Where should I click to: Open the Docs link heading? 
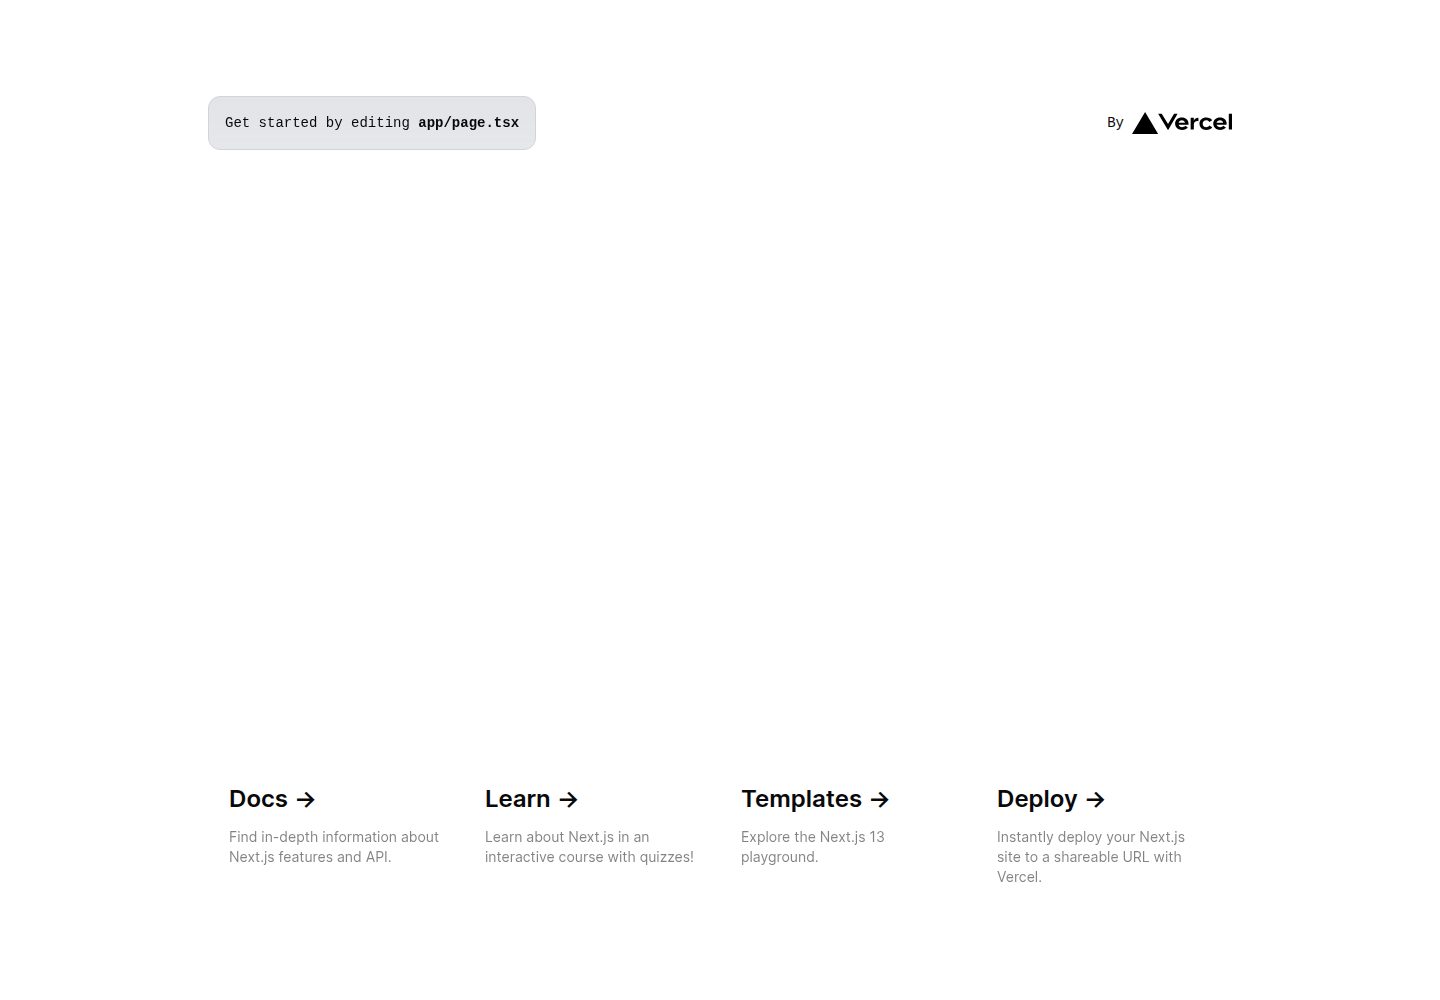pyautogui.click(x=272, y=799)
